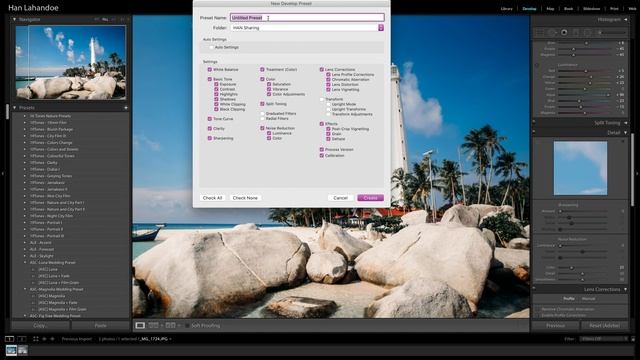Click the Reset (Adobe) button
Viewport: 640px width, 360px height.
(604, 325)
